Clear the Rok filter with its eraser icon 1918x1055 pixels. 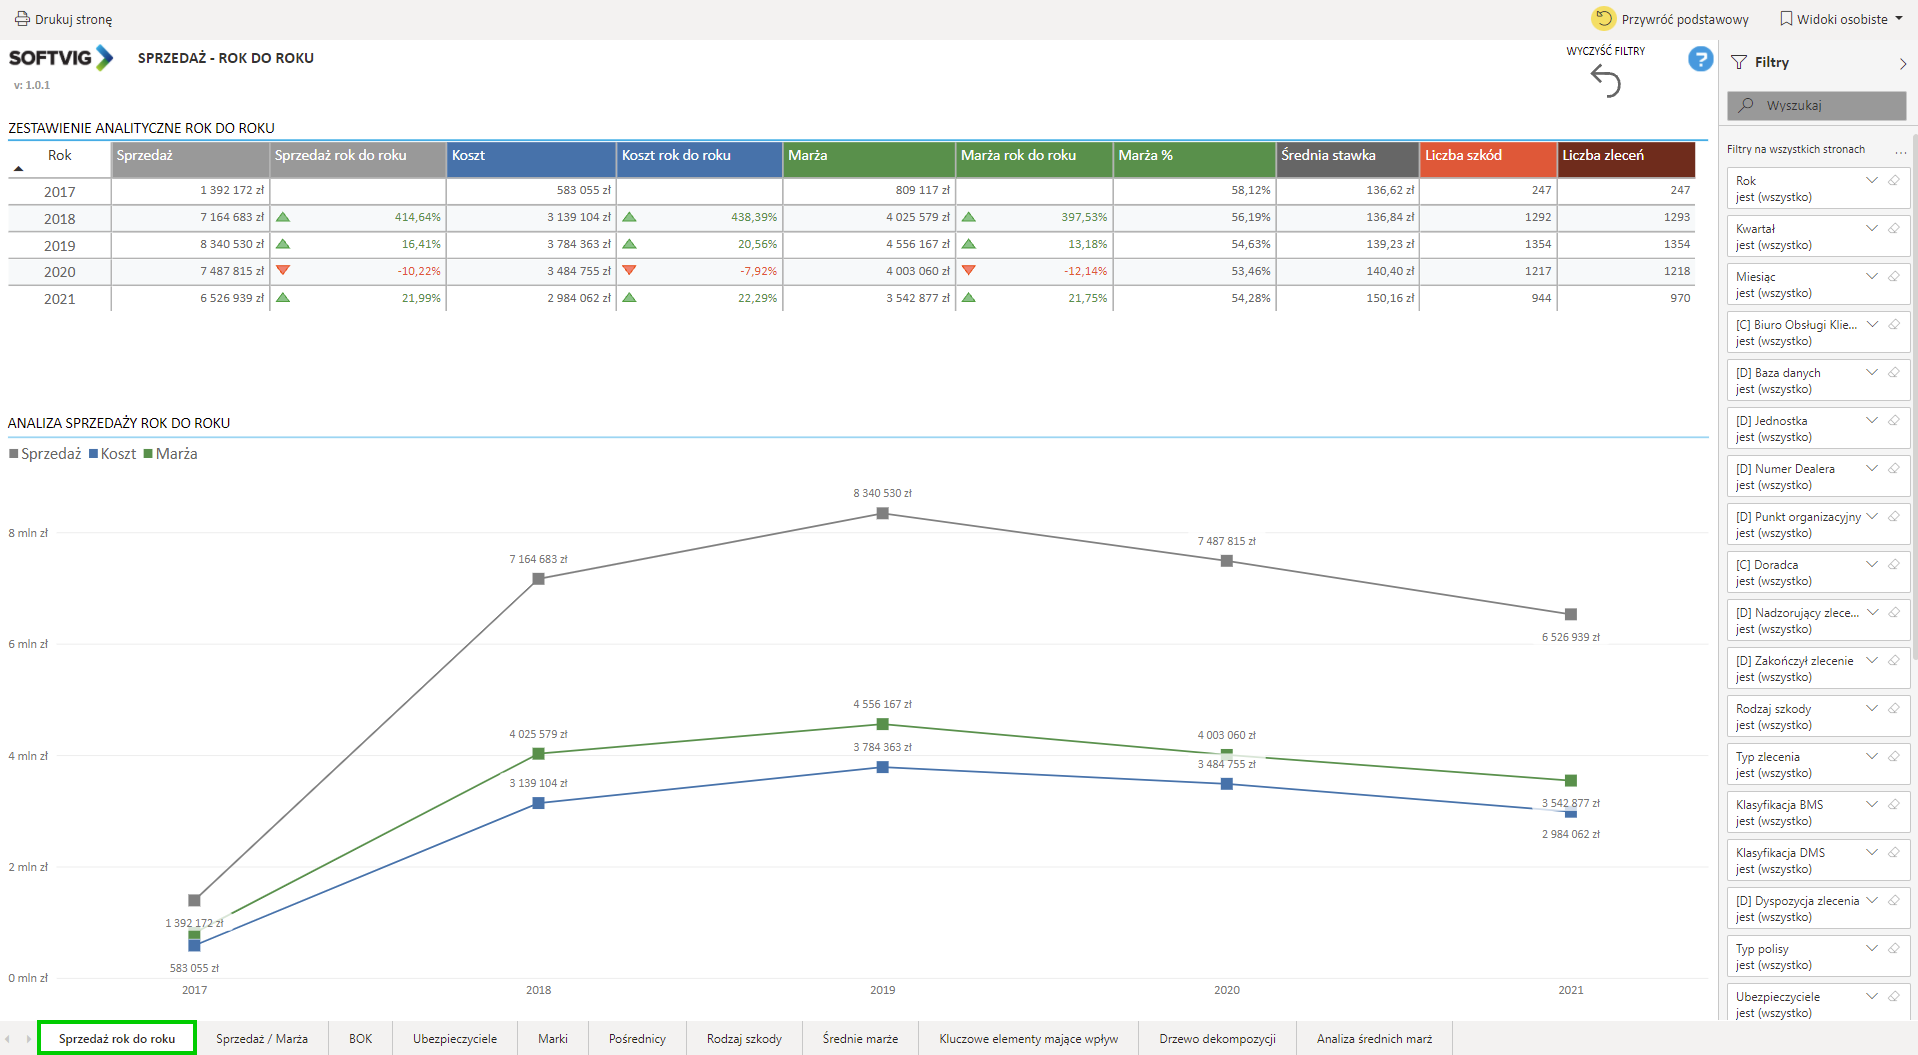click(x=1893, y=181)
